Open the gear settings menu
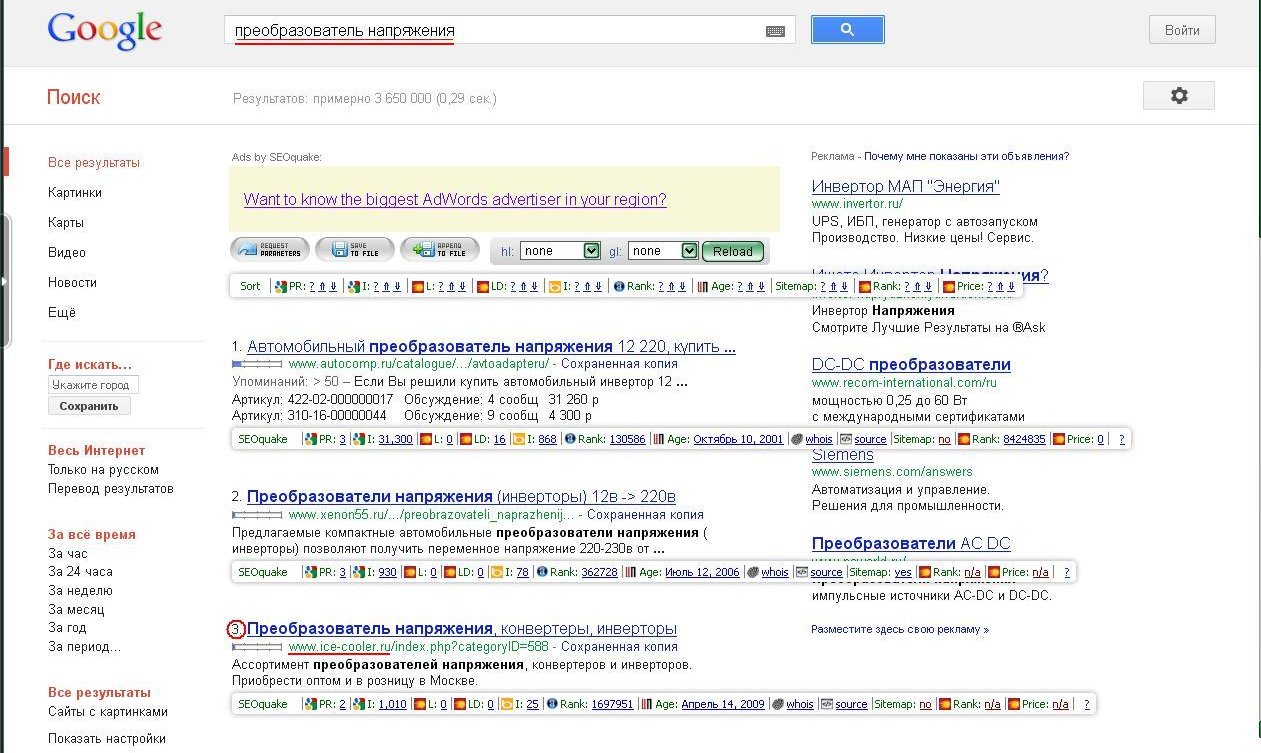This screenshot has height=753, width=1261. tap(1179, 95)
